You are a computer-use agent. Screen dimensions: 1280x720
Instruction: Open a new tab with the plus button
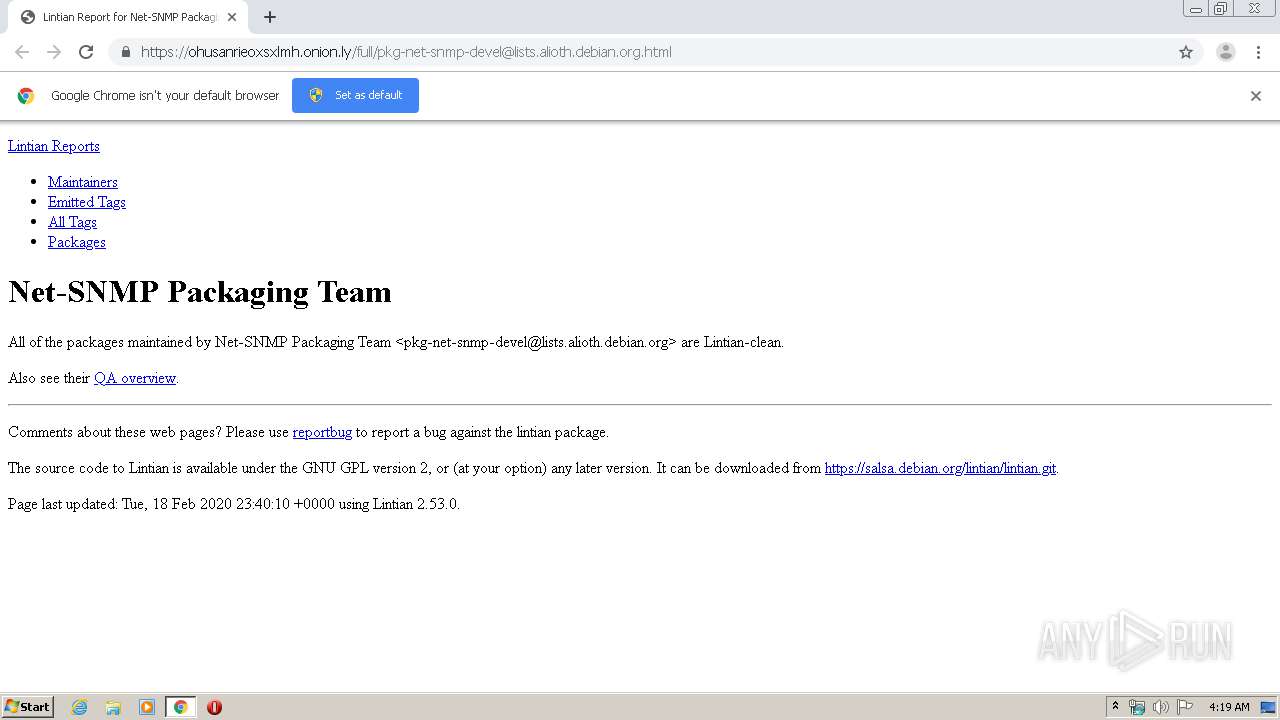point(270,17)
